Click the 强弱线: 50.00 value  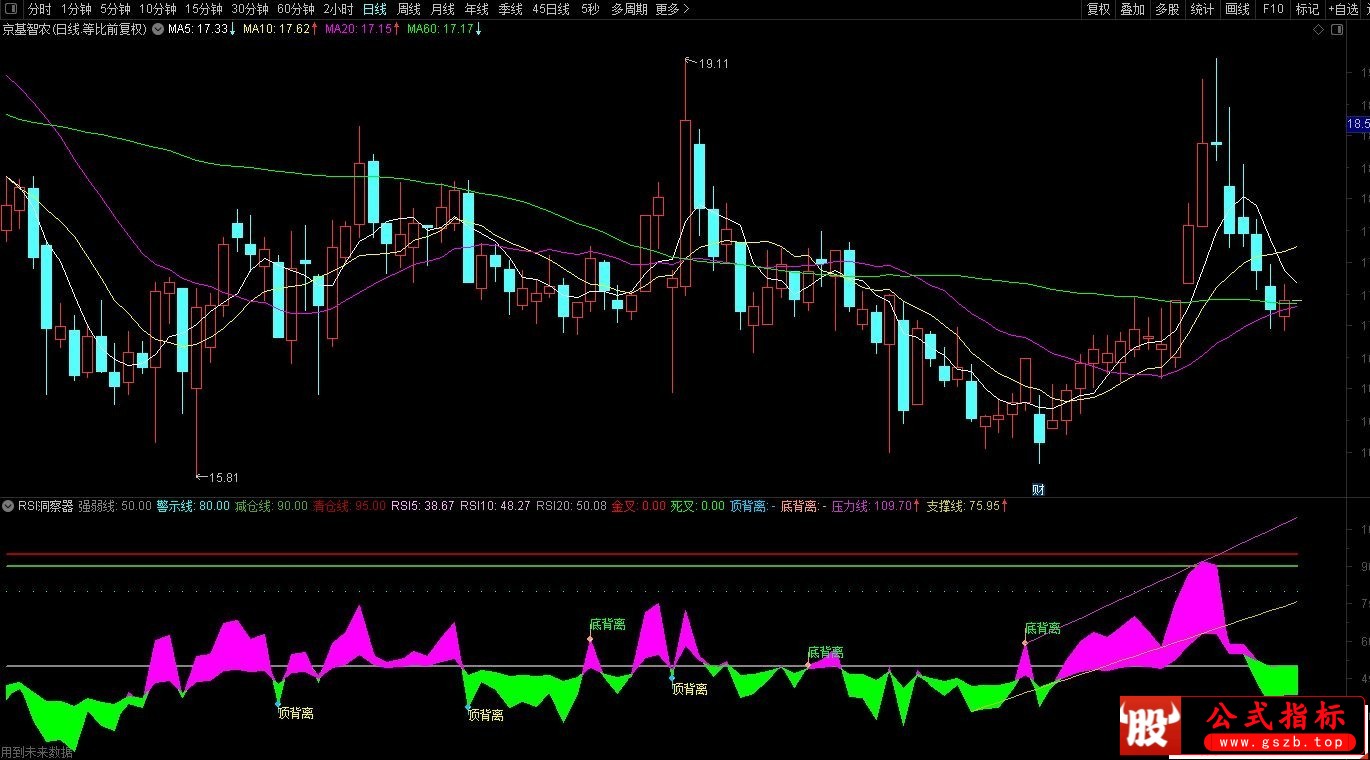(115, 506)
